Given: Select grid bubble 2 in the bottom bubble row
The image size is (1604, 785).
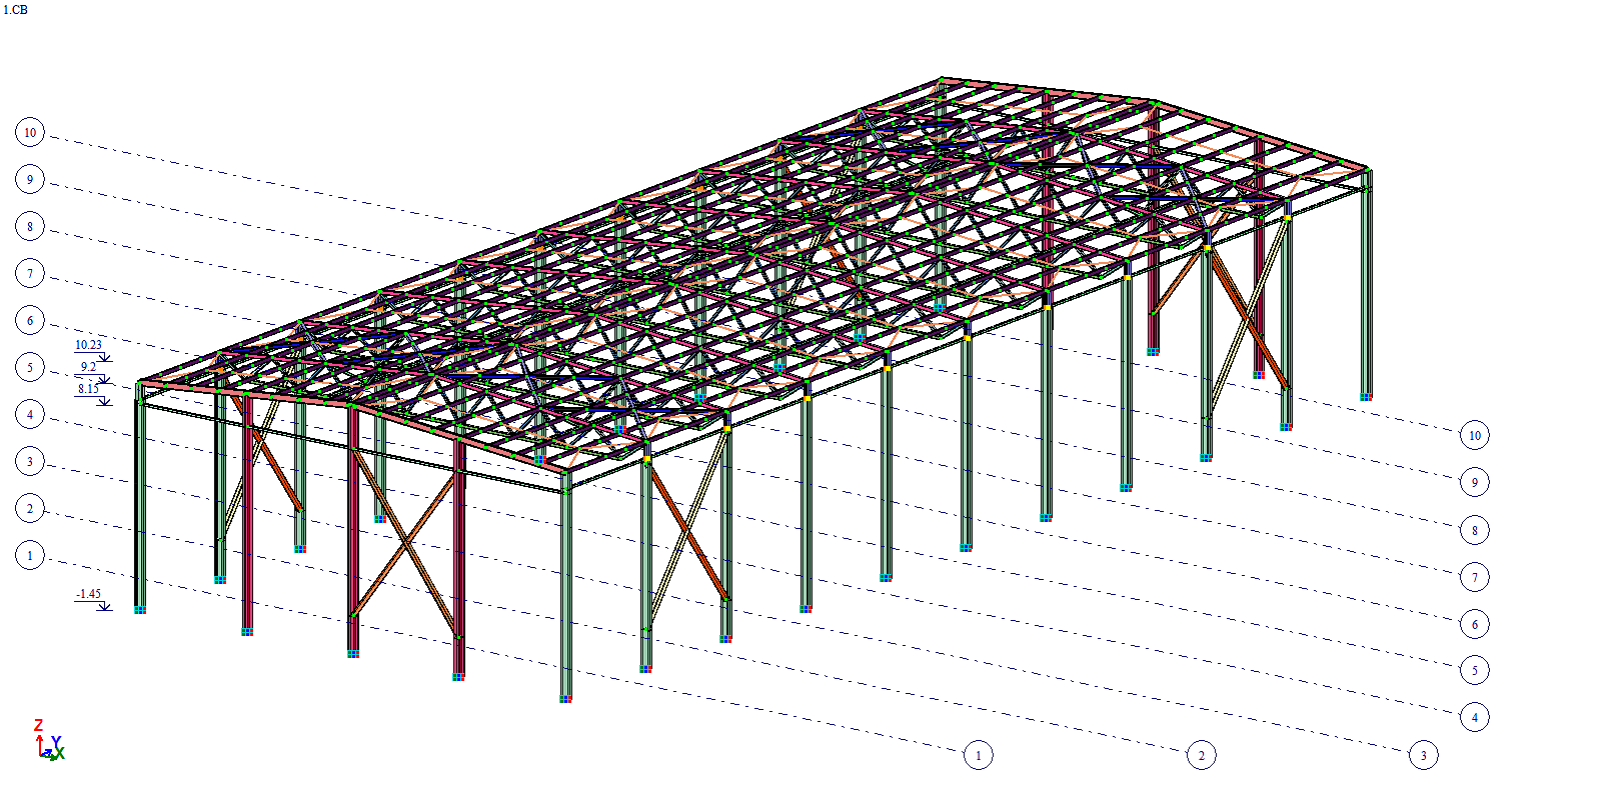Looking at the screenshot, I should point(1201,755).
